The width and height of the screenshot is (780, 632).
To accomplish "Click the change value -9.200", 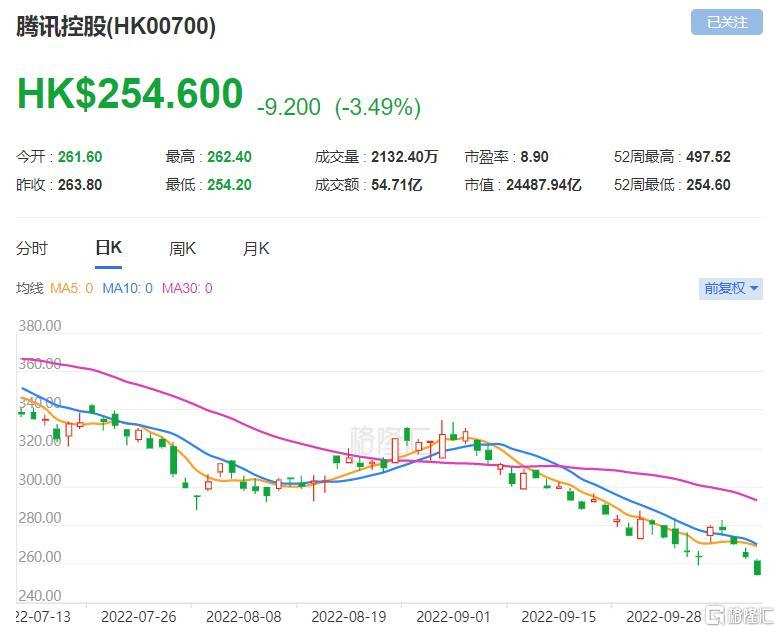I will [x=289, y=107].
